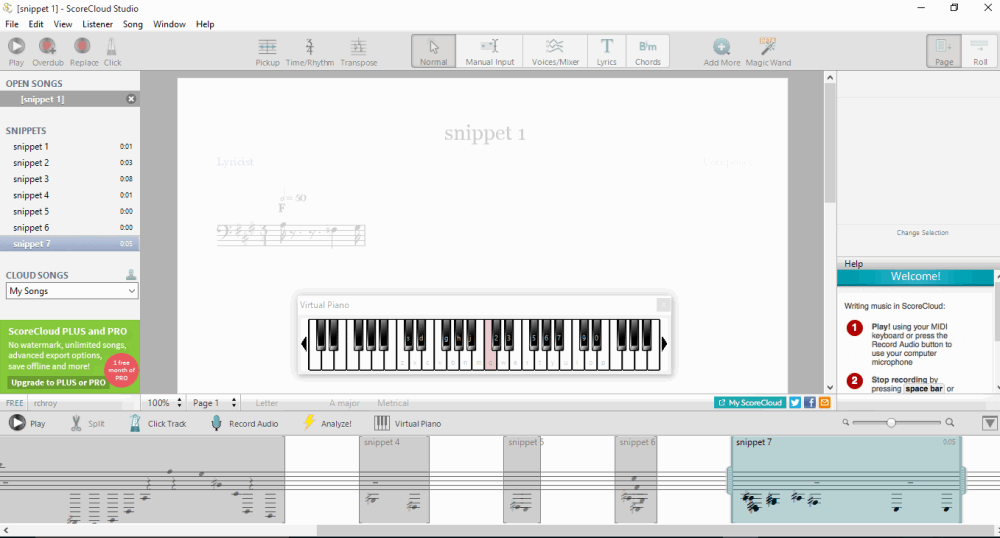
Task: Open the Metrical setting selector
Action: click(393, 403)
